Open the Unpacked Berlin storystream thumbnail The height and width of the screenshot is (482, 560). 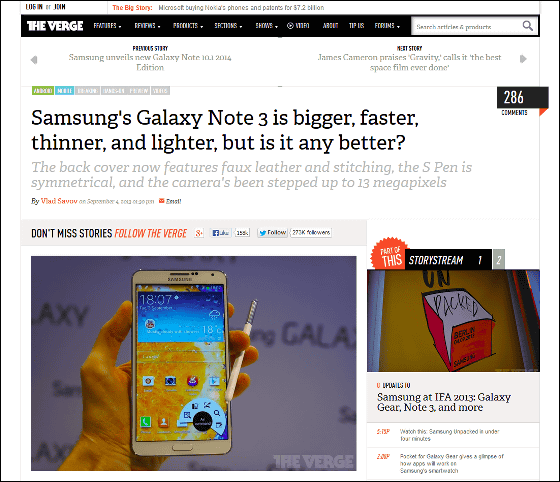[x=453, y=321]
